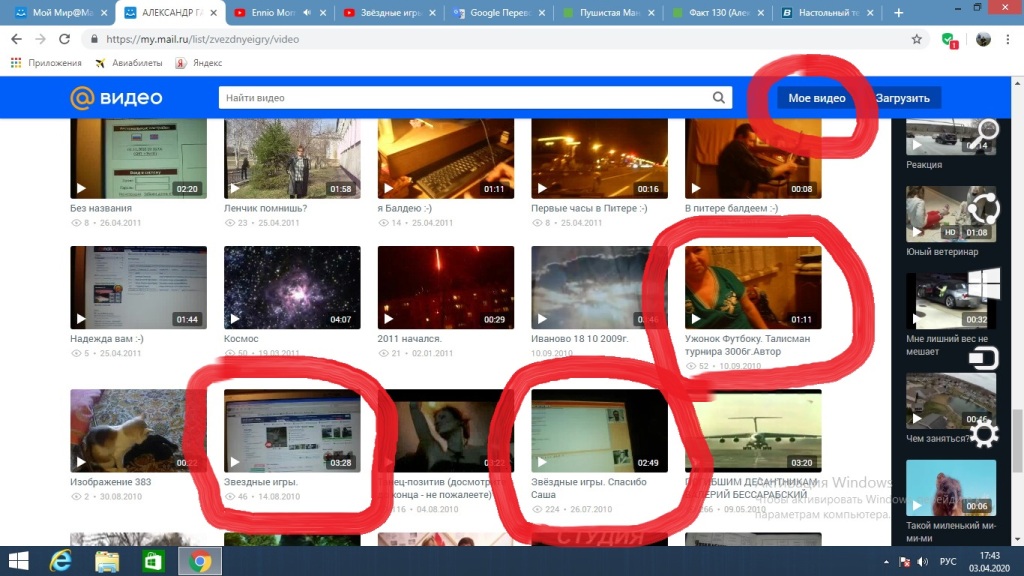Open the volume icon in system tray
This screenshot has width=1024, height=576.
pyautogui.click(x=923, y=562)
